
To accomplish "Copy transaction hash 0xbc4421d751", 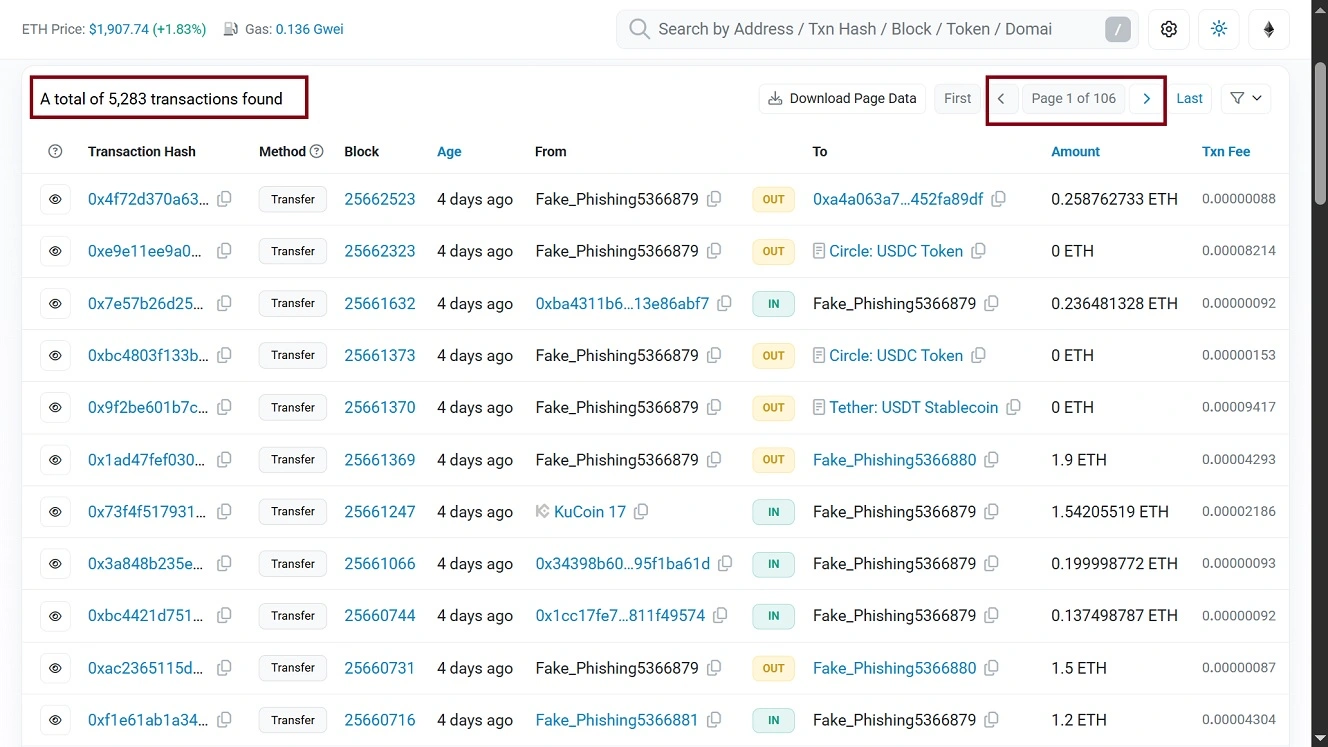I will click(224, 615).
